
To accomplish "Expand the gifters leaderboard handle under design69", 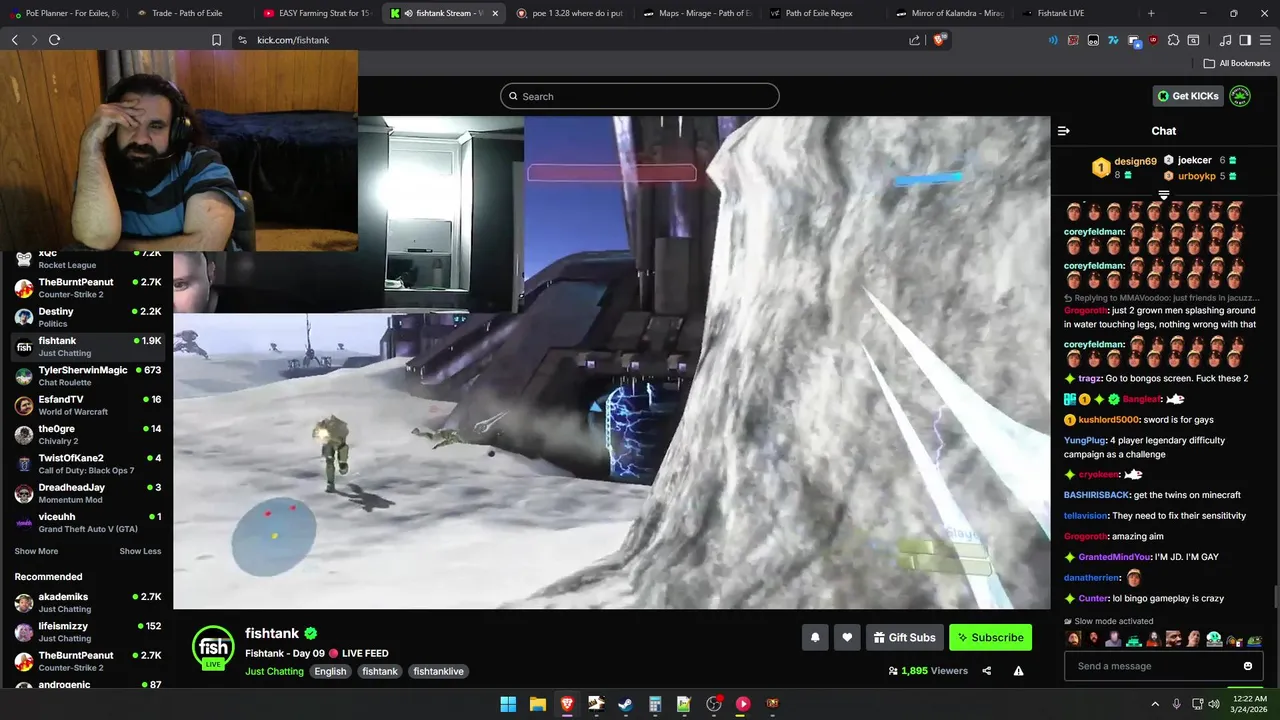I will 1164,195.
